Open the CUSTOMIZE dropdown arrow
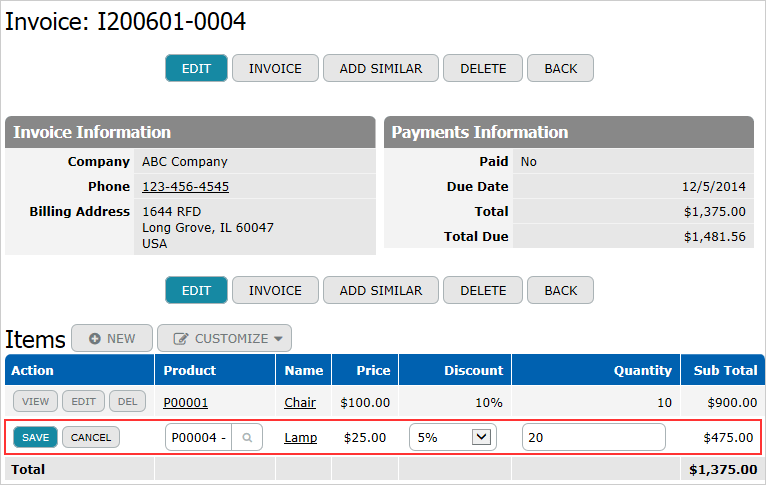The width and height of the screenshot is (766, 485). coord(278,338)
